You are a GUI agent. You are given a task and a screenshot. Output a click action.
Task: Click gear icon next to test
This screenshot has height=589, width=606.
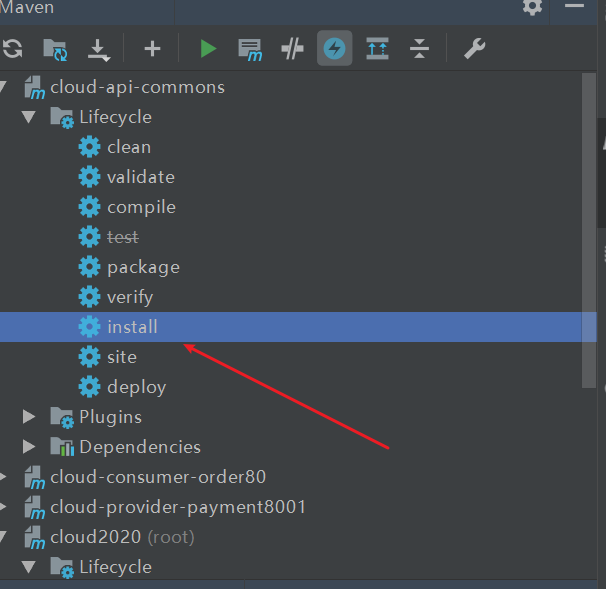coord(89,237)
